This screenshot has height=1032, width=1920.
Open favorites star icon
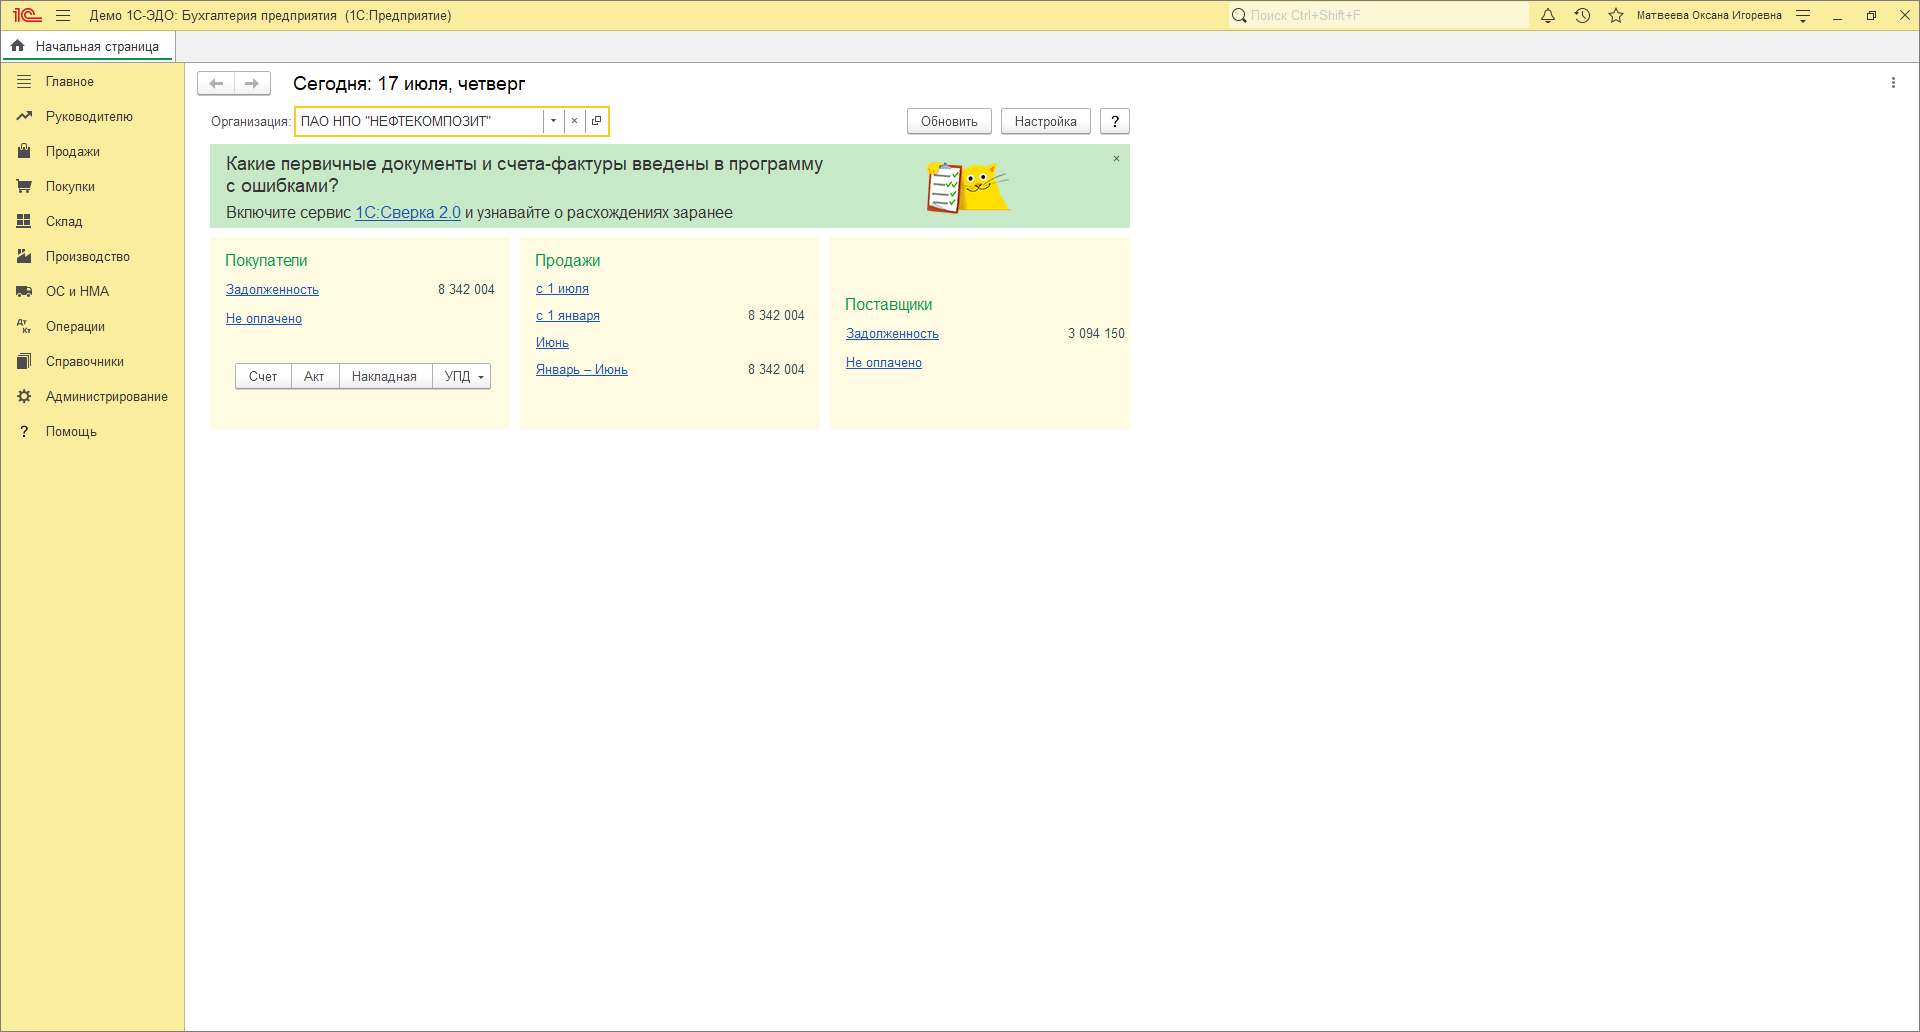pos(1616,16)
